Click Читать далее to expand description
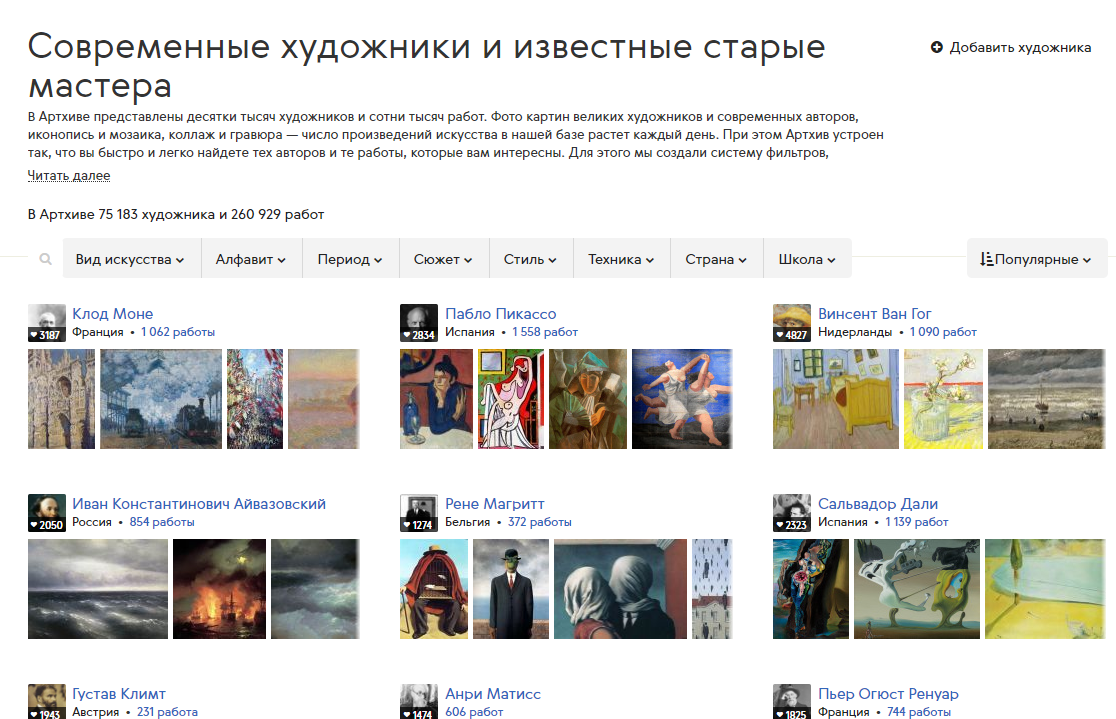The height and width of the screenshot is (719, 1116). coord(69,175)
